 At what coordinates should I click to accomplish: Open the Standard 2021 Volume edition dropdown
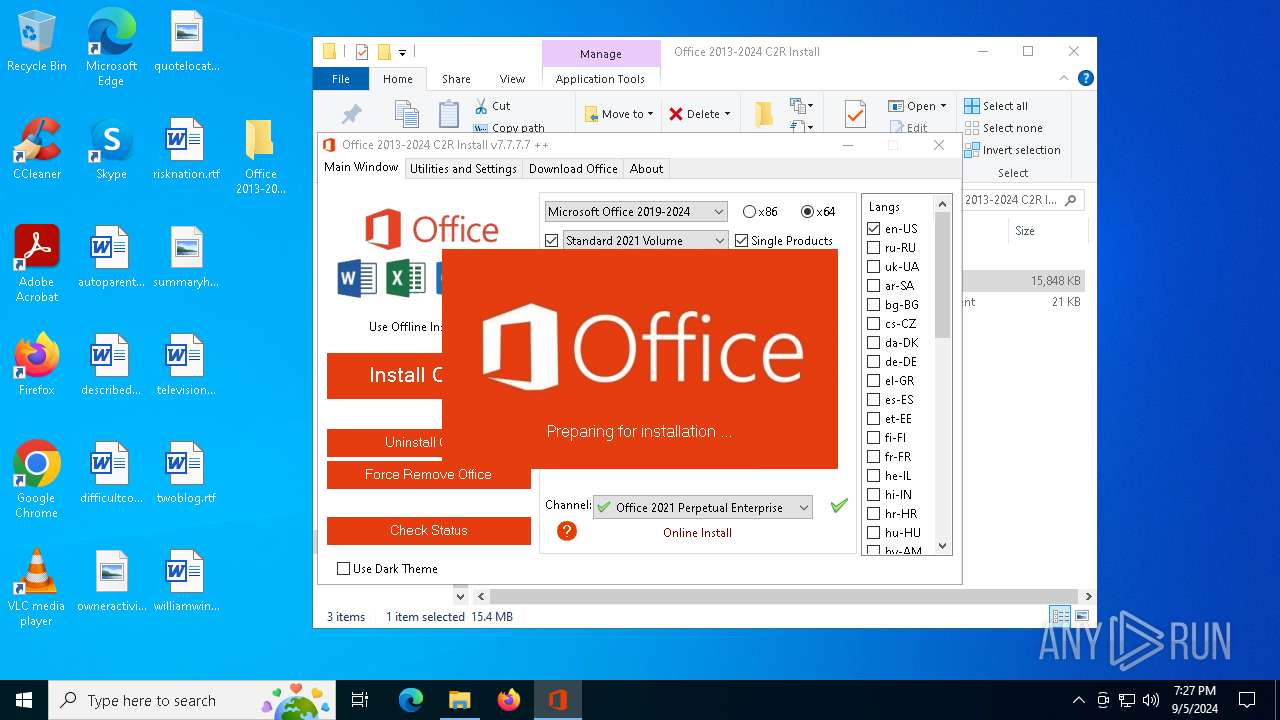(645, 241)
